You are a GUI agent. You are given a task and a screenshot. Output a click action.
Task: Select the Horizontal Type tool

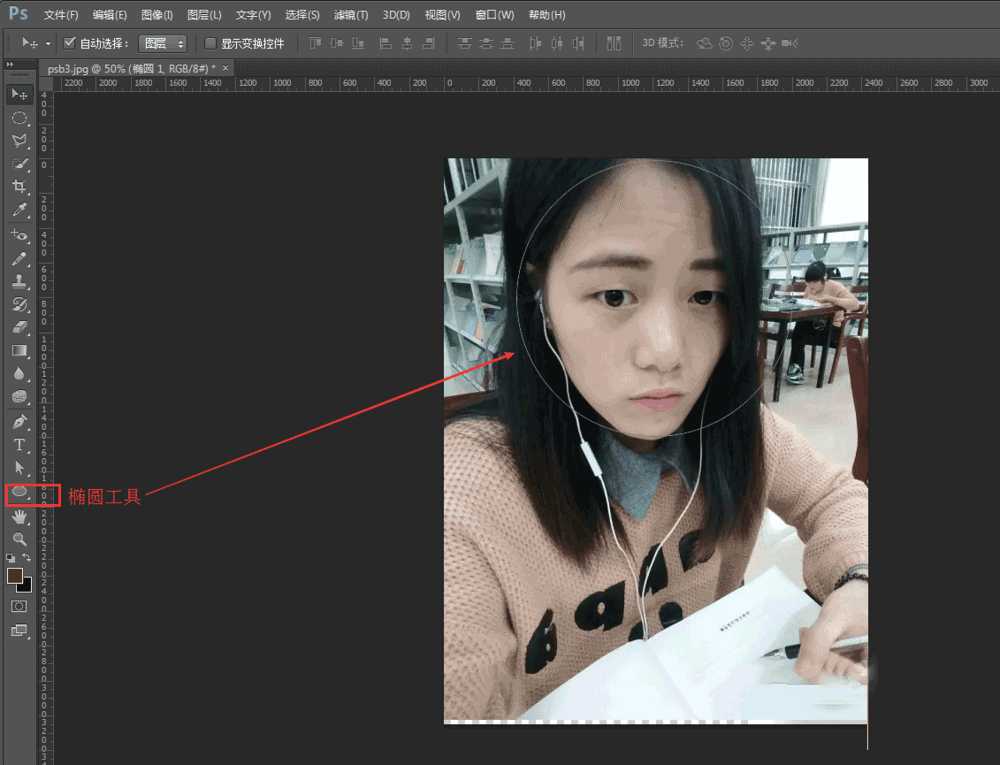(x=20, y=444)
